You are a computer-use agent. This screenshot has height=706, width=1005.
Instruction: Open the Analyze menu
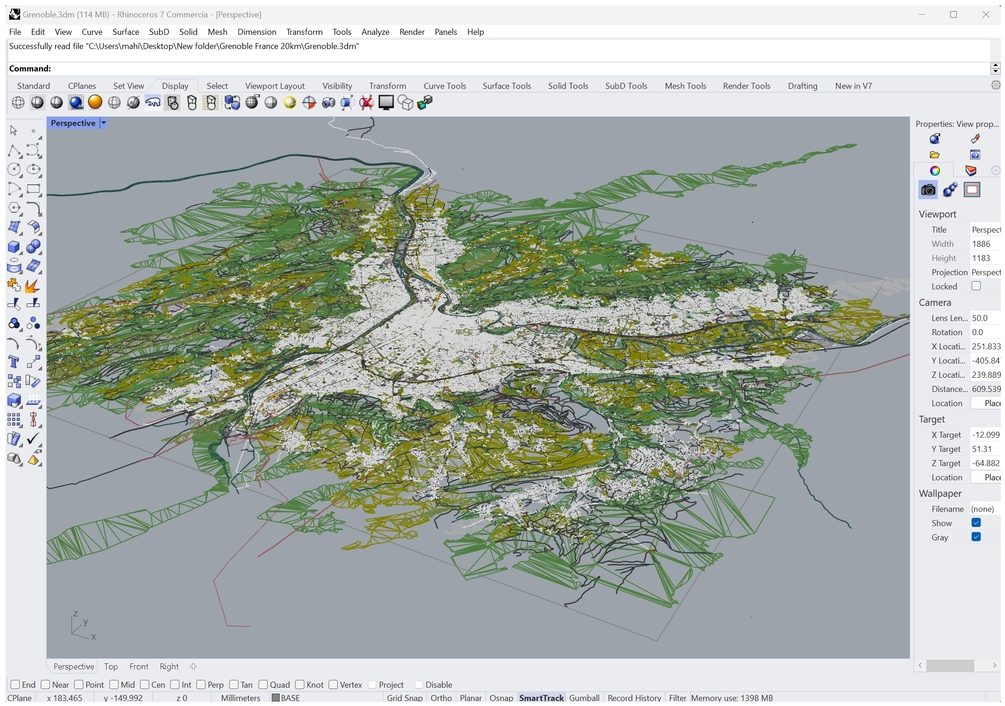point(375,32)
